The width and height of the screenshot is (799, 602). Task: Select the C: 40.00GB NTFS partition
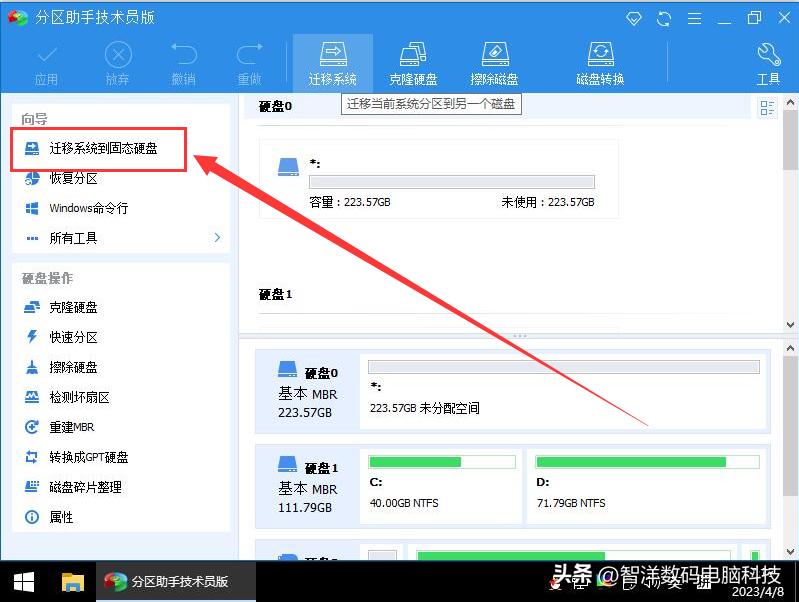coord(441,486)
